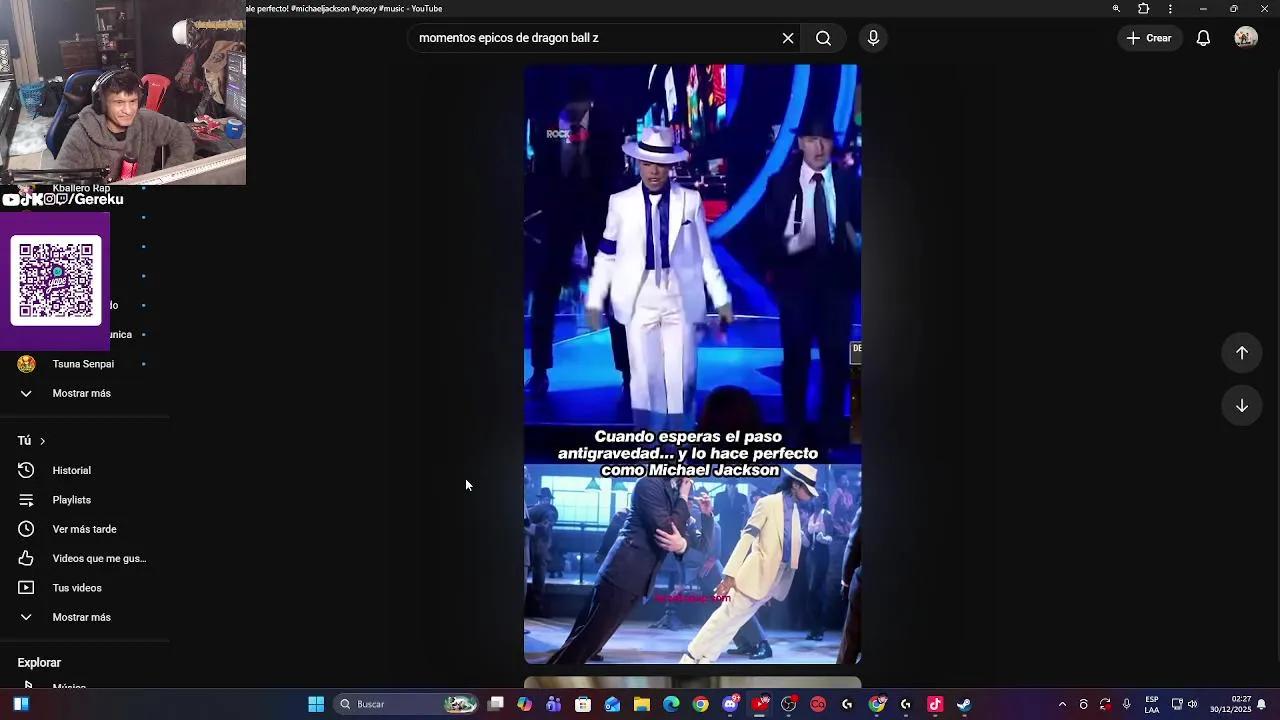Image resolution: width=1280 pixels, height=720 pixels.
Task: Click the Crear button
Action: click(x=1148, y=38)
